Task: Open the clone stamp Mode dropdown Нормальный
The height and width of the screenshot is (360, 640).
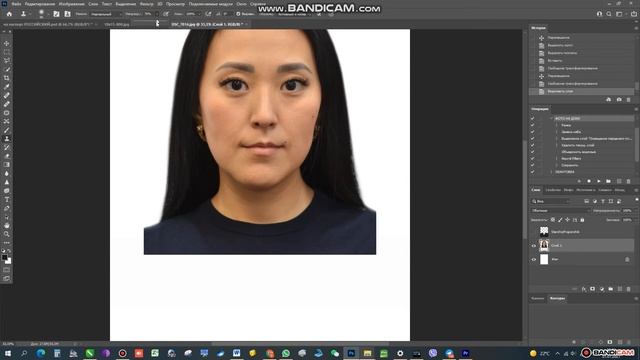Action: [105, 14]
